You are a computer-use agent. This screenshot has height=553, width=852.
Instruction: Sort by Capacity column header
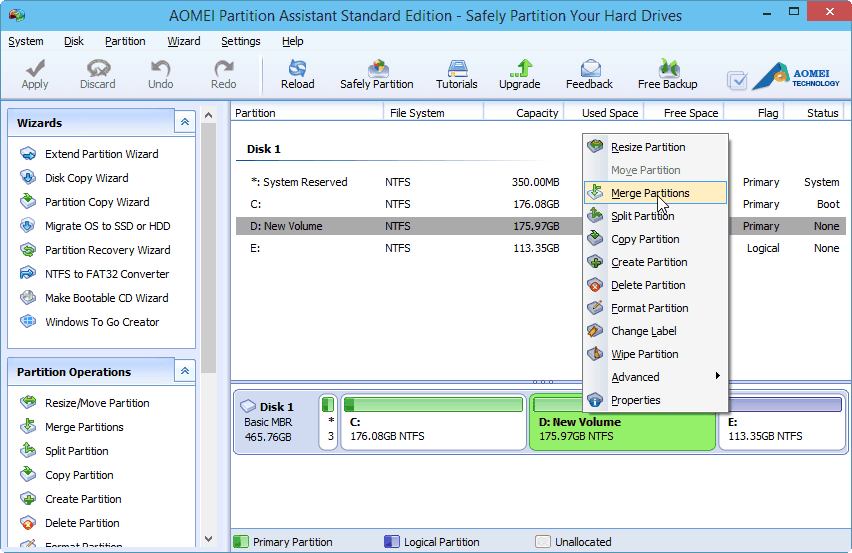(x=523, y=113)
